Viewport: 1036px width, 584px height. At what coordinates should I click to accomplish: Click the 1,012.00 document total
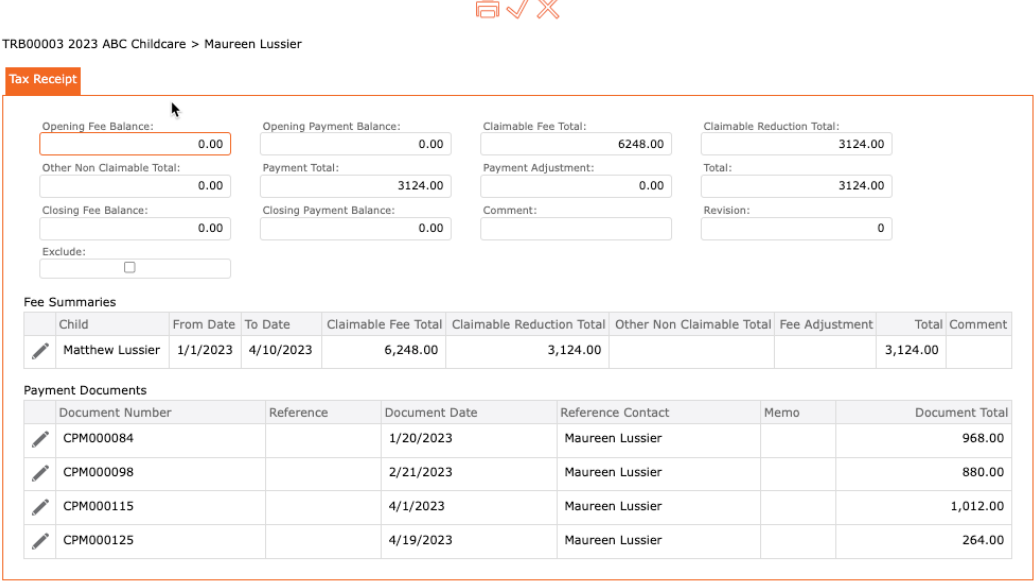pos(977,506)
